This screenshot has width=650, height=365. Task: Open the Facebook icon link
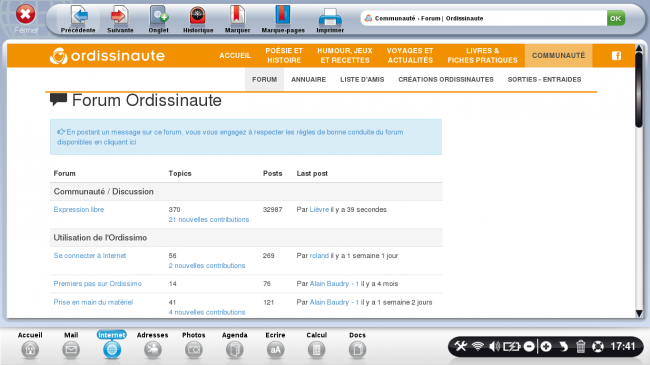[616, 56]
